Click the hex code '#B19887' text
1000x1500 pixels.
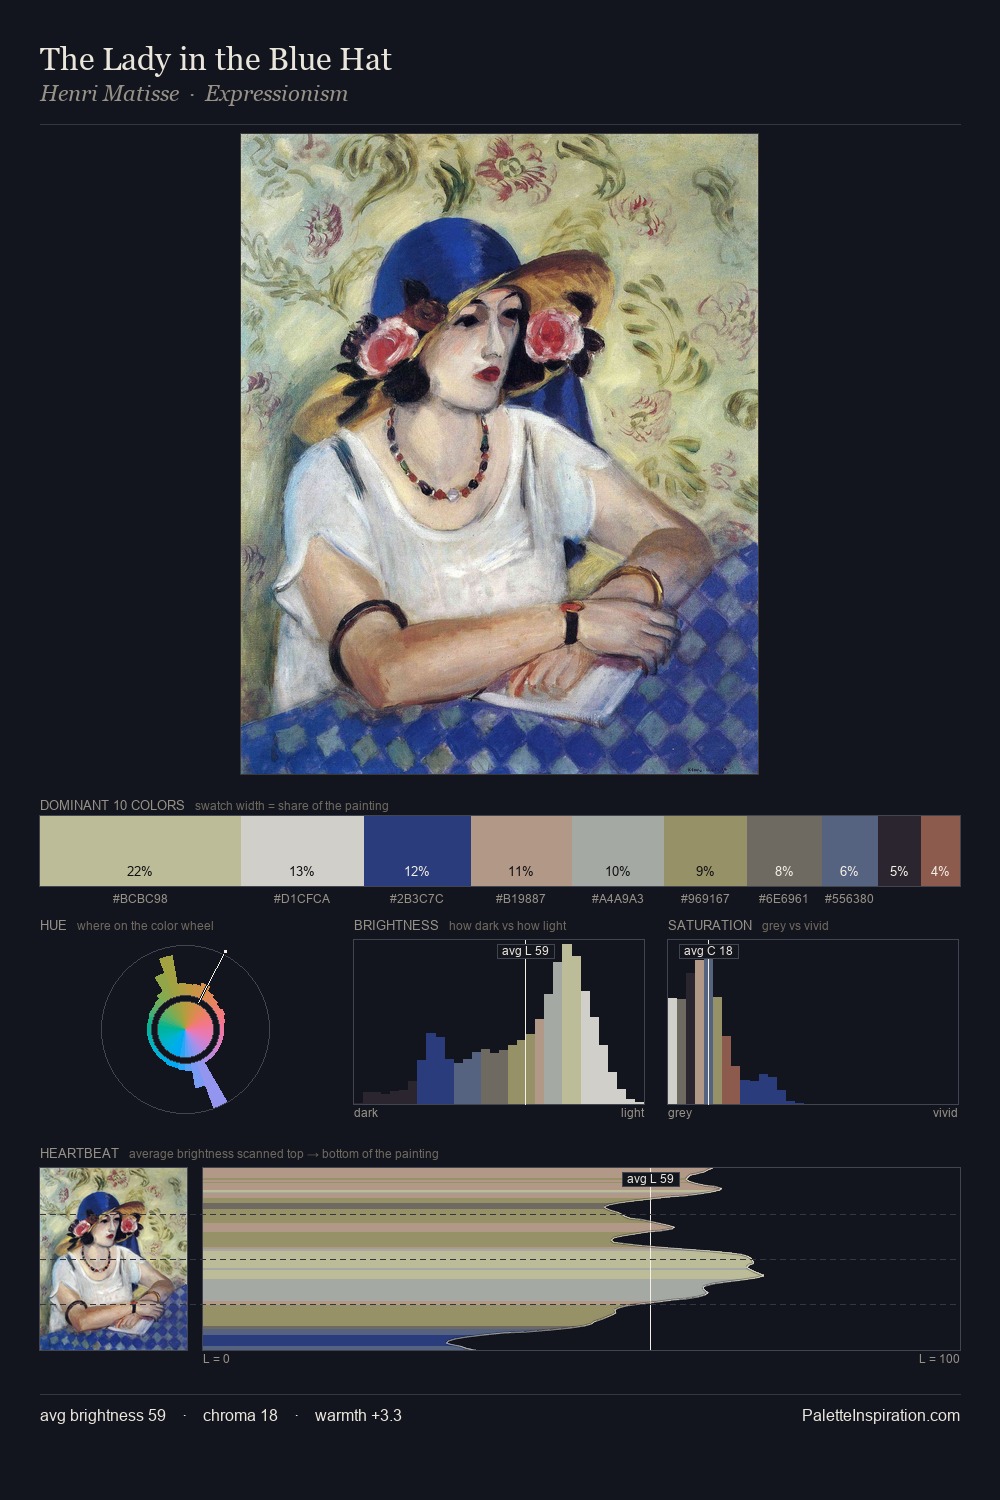(521, 899)
